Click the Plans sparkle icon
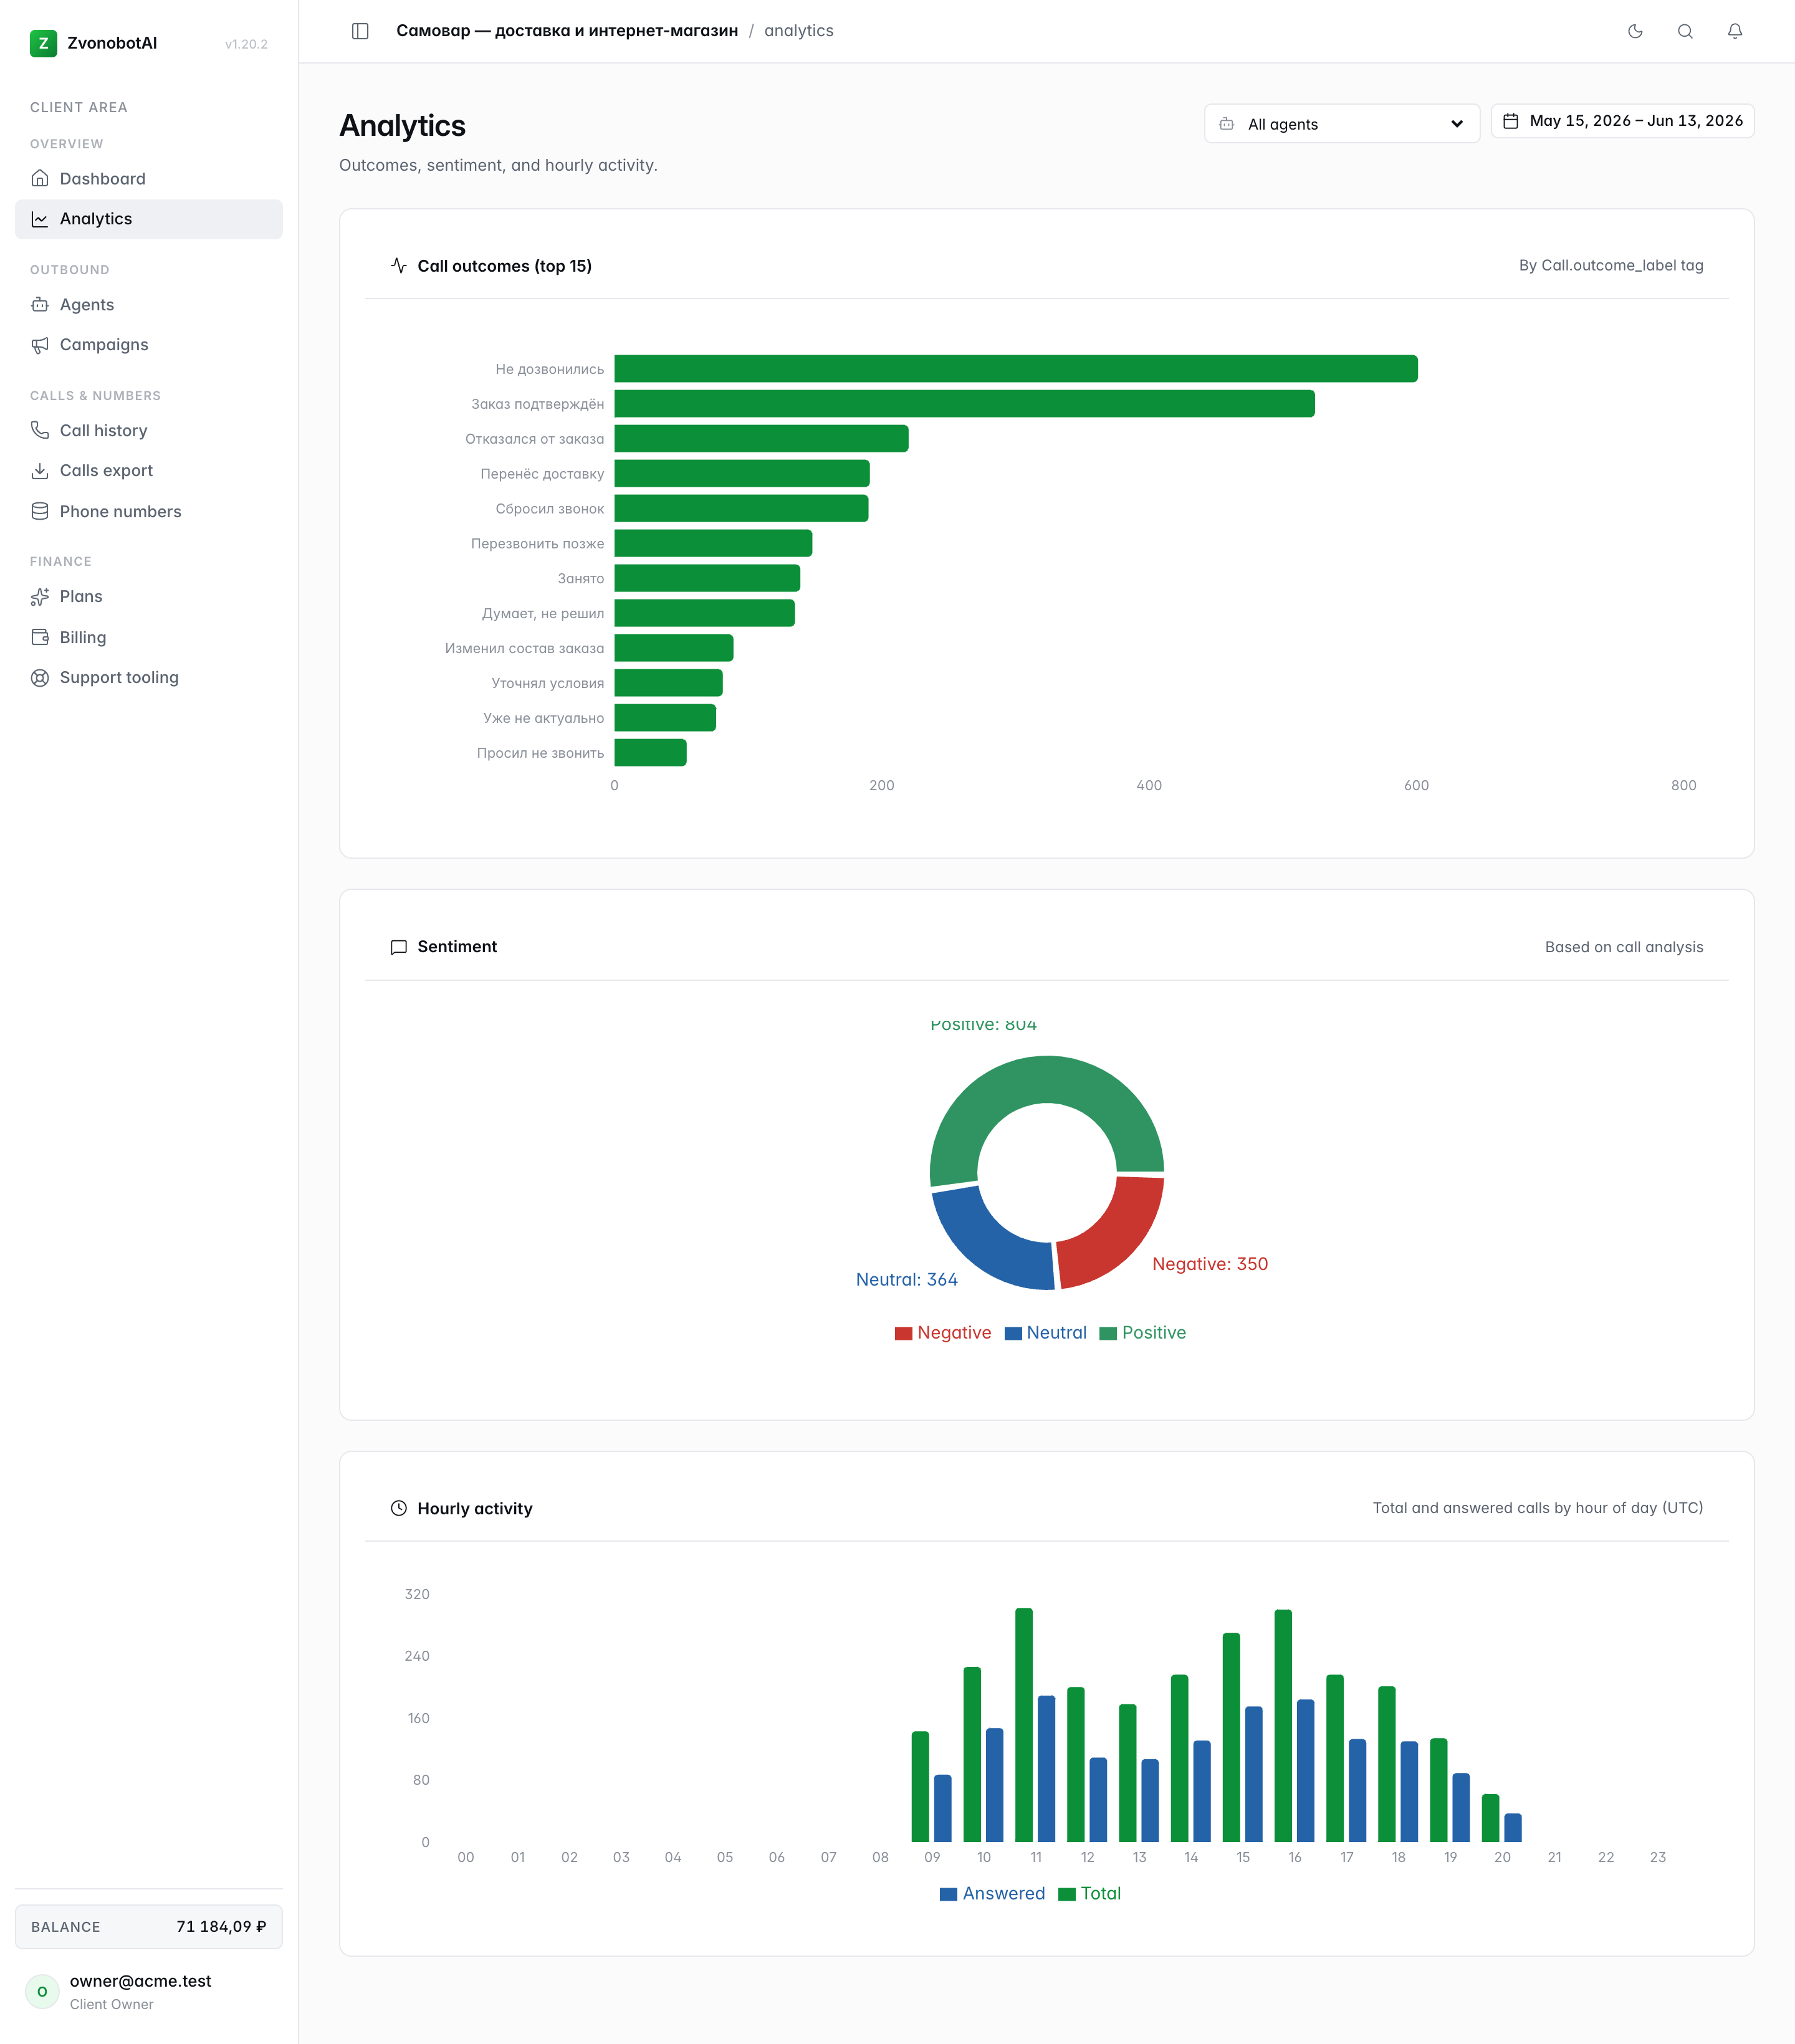 tap(40, 596)
